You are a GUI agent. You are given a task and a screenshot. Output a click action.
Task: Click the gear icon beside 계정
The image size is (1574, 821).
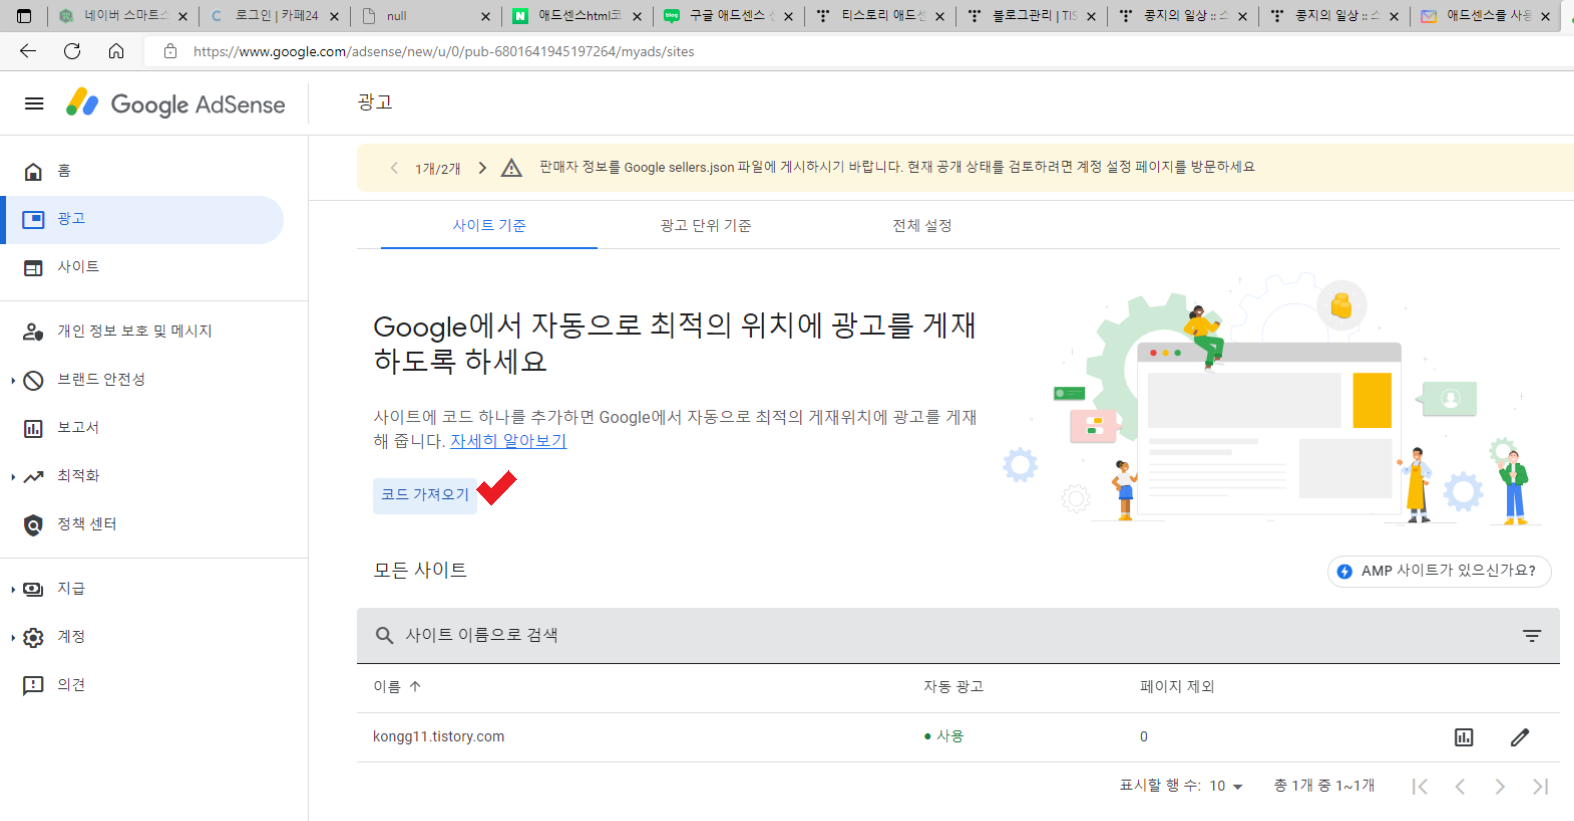coord(33,637)
